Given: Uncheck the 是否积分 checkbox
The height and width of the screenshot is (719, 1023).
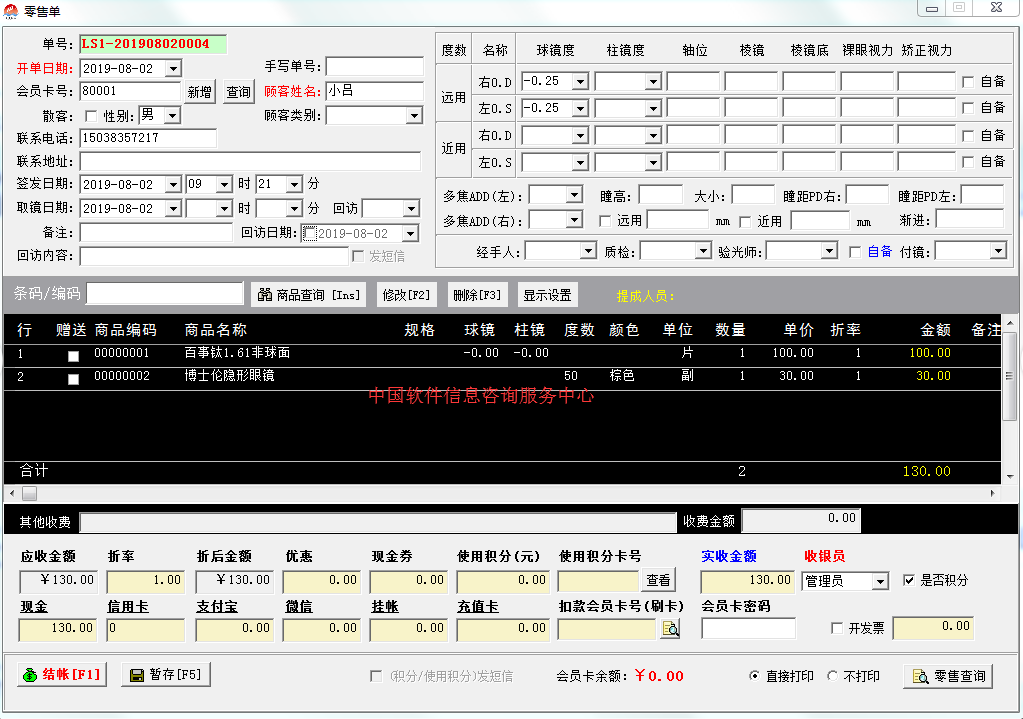Looking at the screenshot, I should 909,580.
